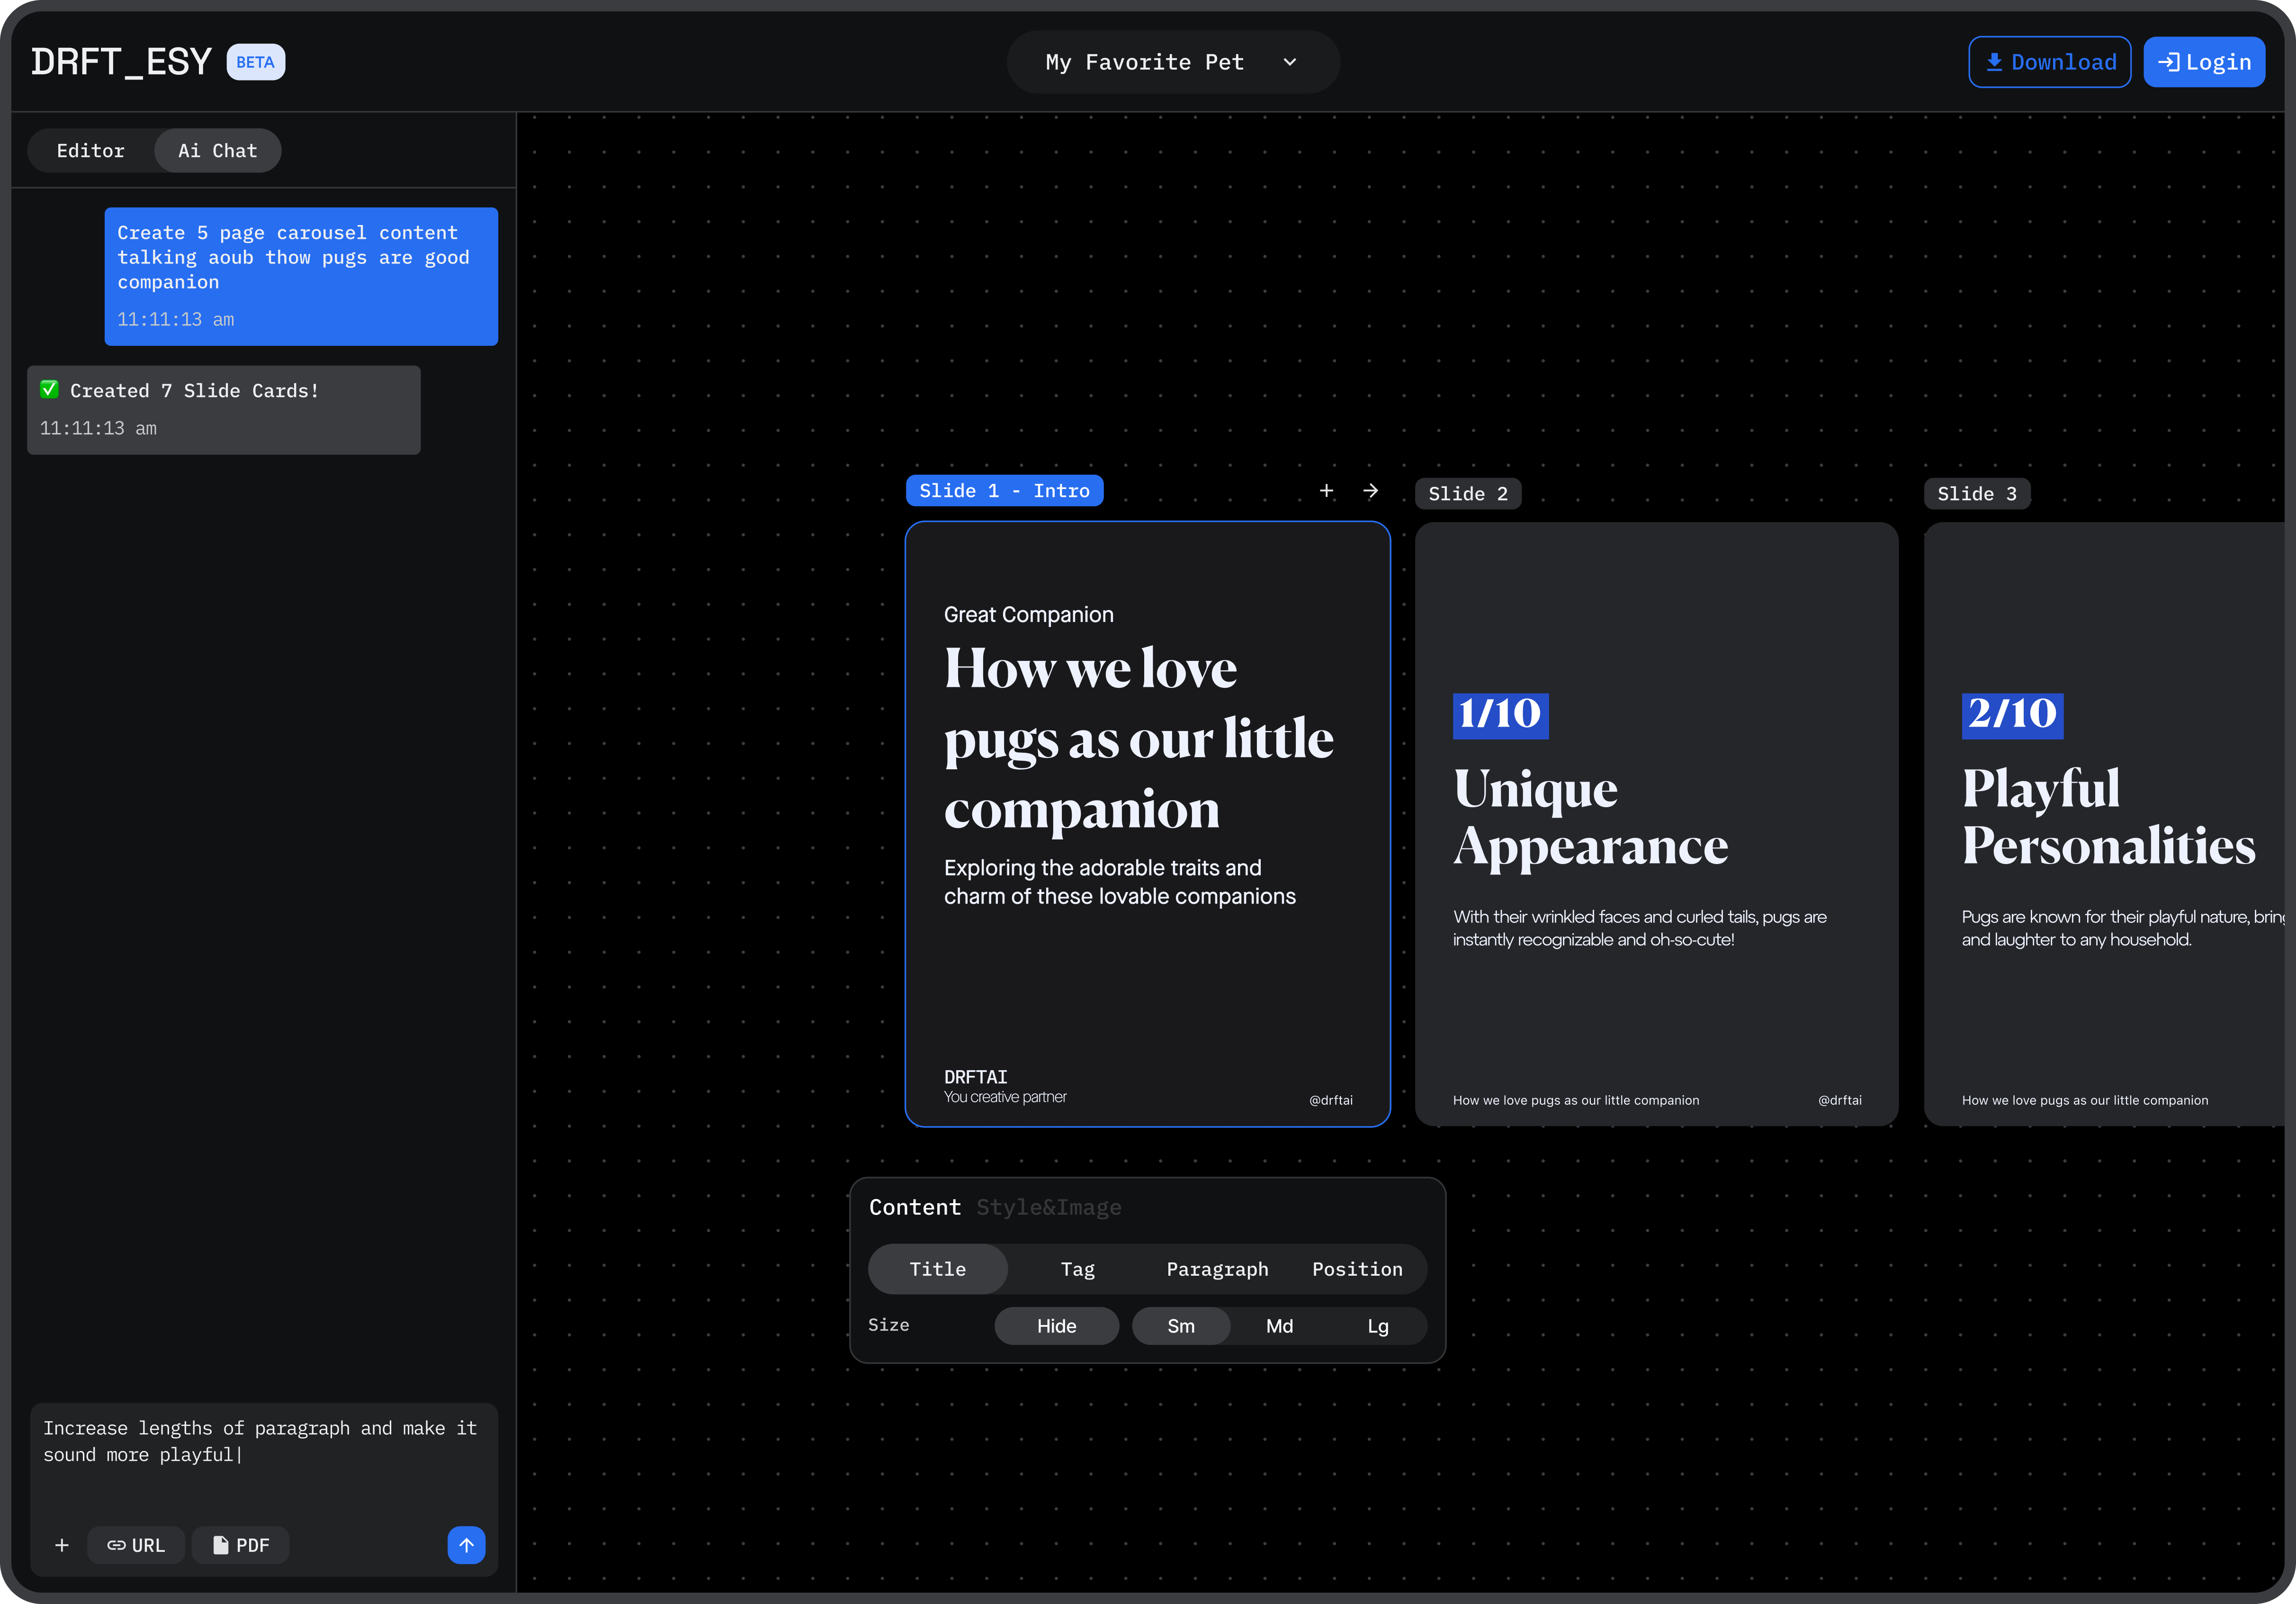Image resolution: width=2296 pixels, height=1604 pixels.
Task: Select the Tag content option
Action: [1077, 1269]
